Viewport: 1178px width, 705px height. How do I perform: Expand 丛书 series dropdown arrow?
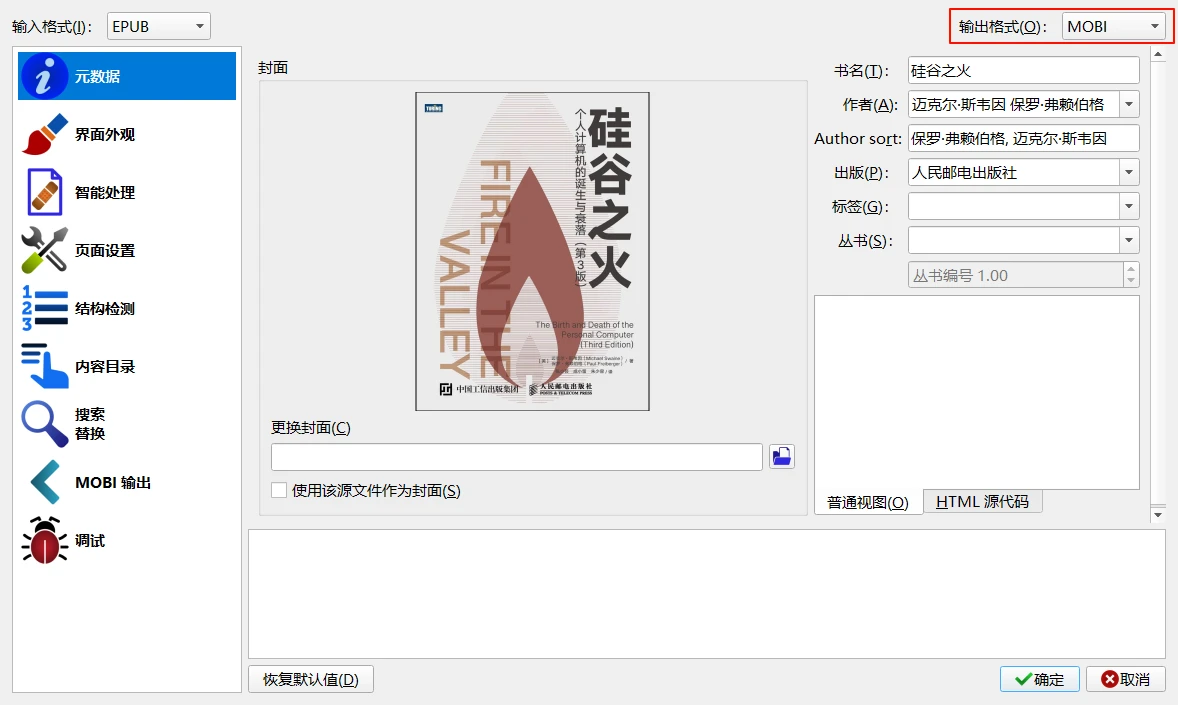1128,241
